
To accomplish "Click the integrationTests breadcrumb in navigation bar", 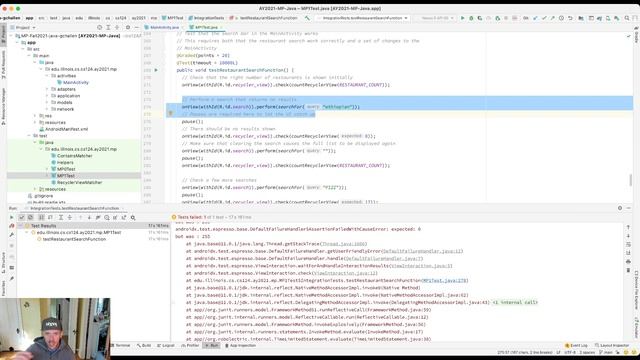I will click(x=206, y=18).
